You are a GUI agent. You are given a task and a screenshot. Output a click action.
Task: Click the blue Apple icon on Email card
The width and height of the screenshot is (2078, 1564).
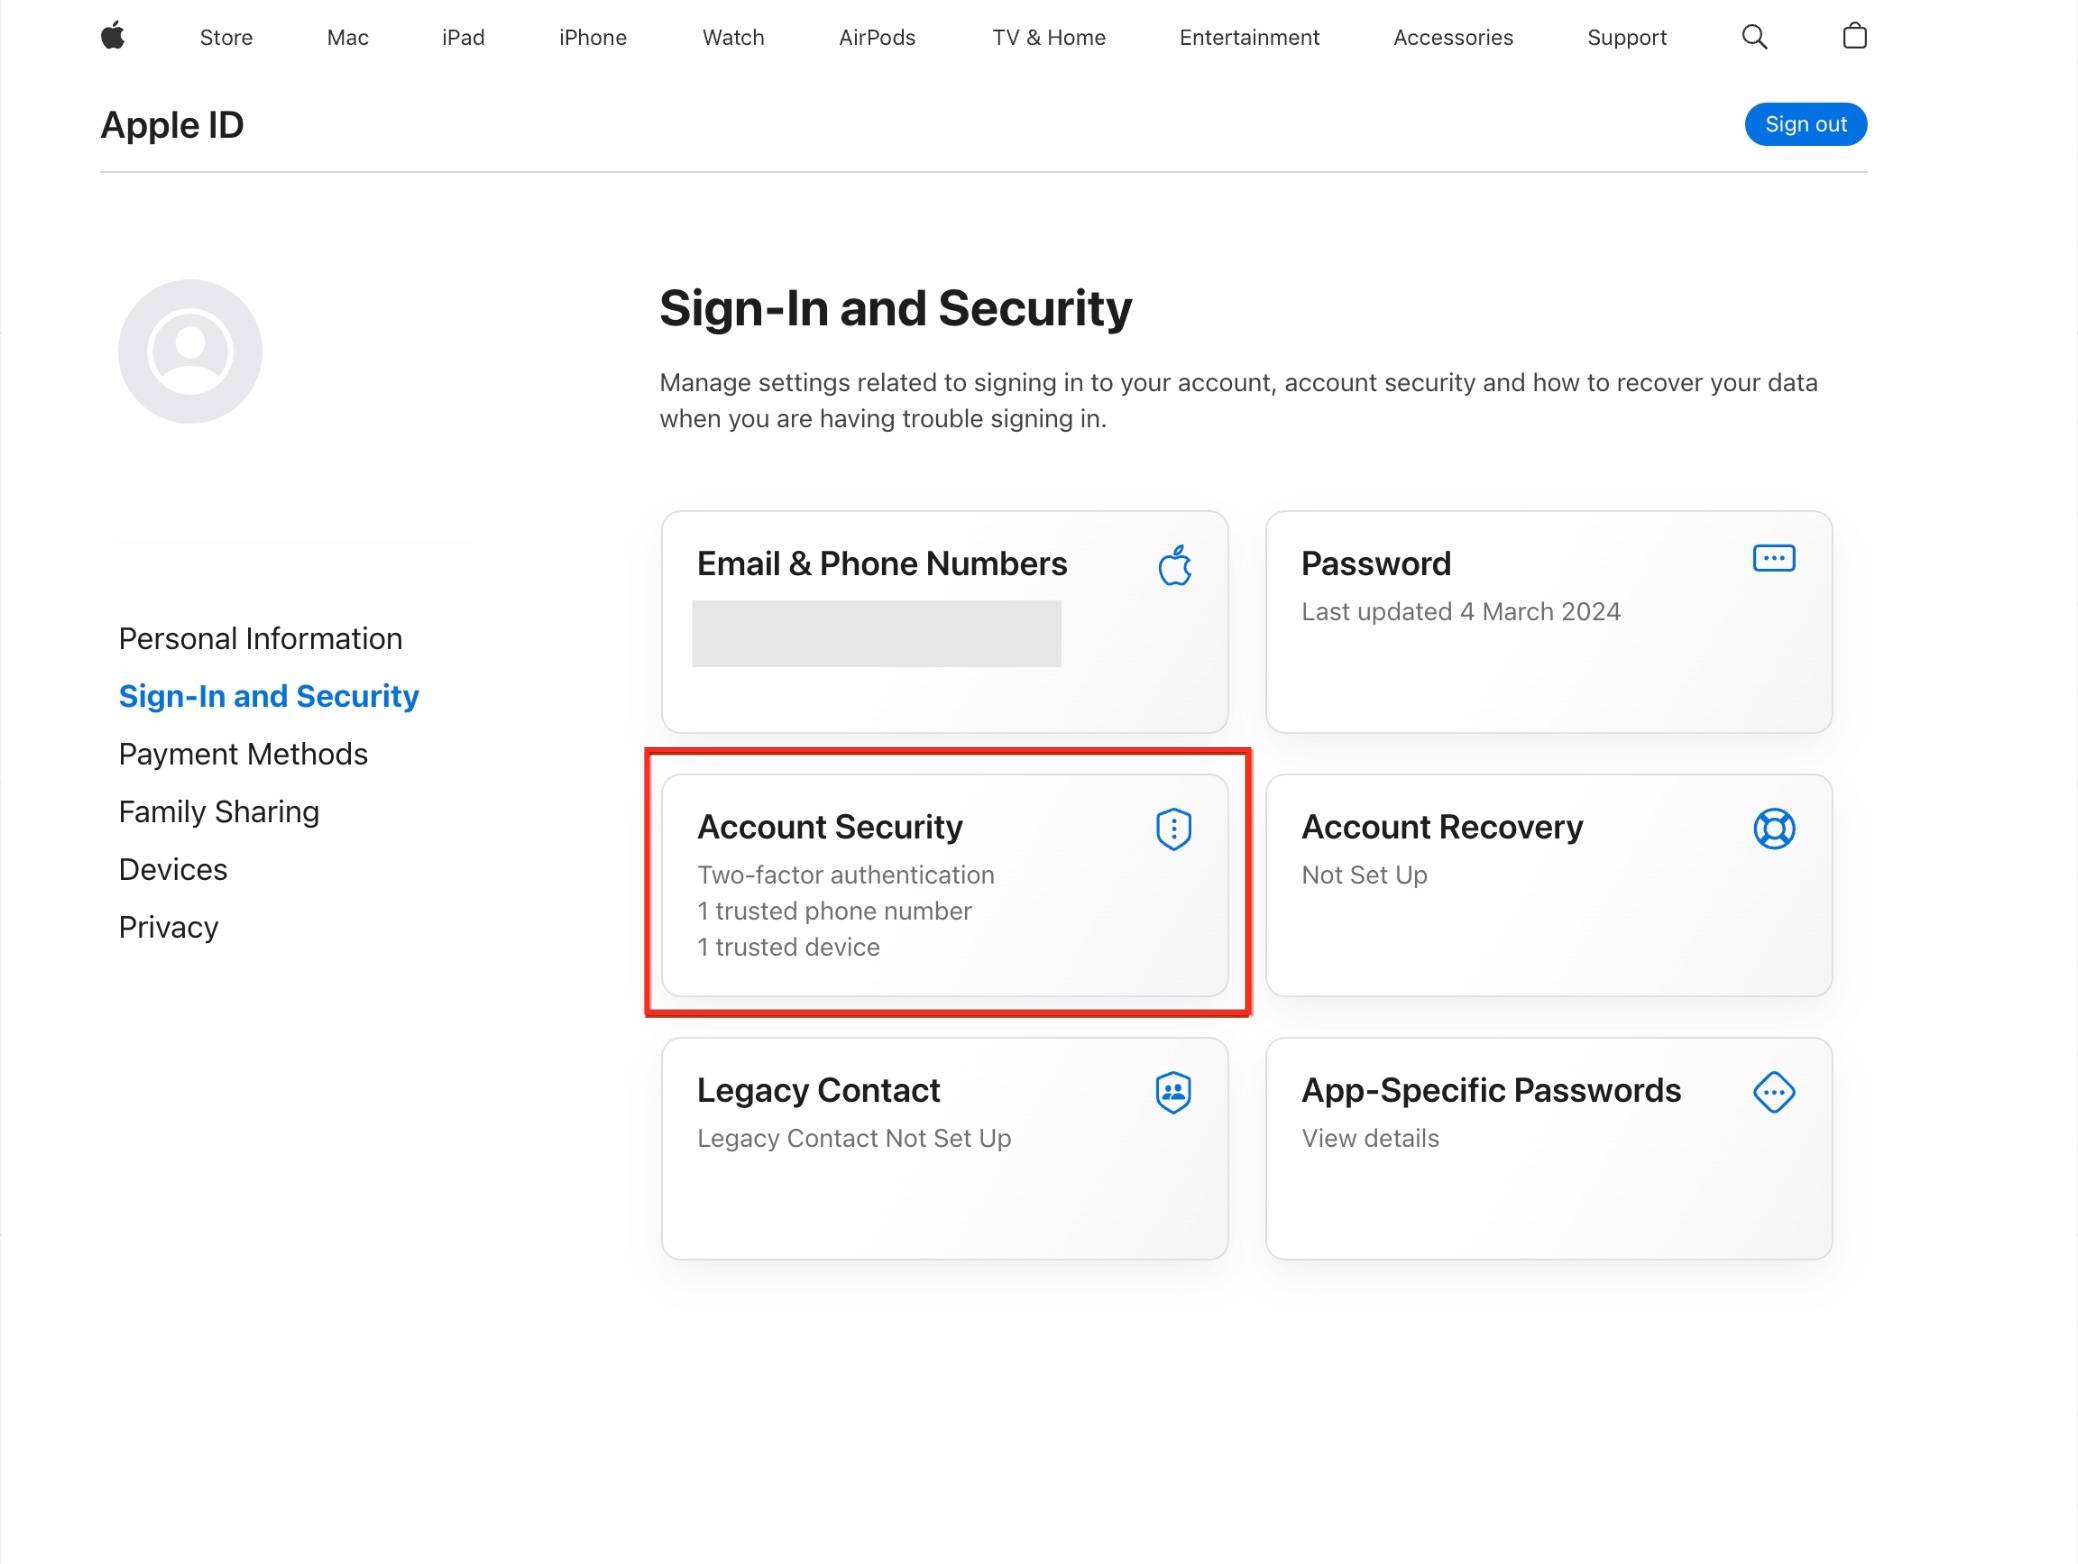point(1175,566)
